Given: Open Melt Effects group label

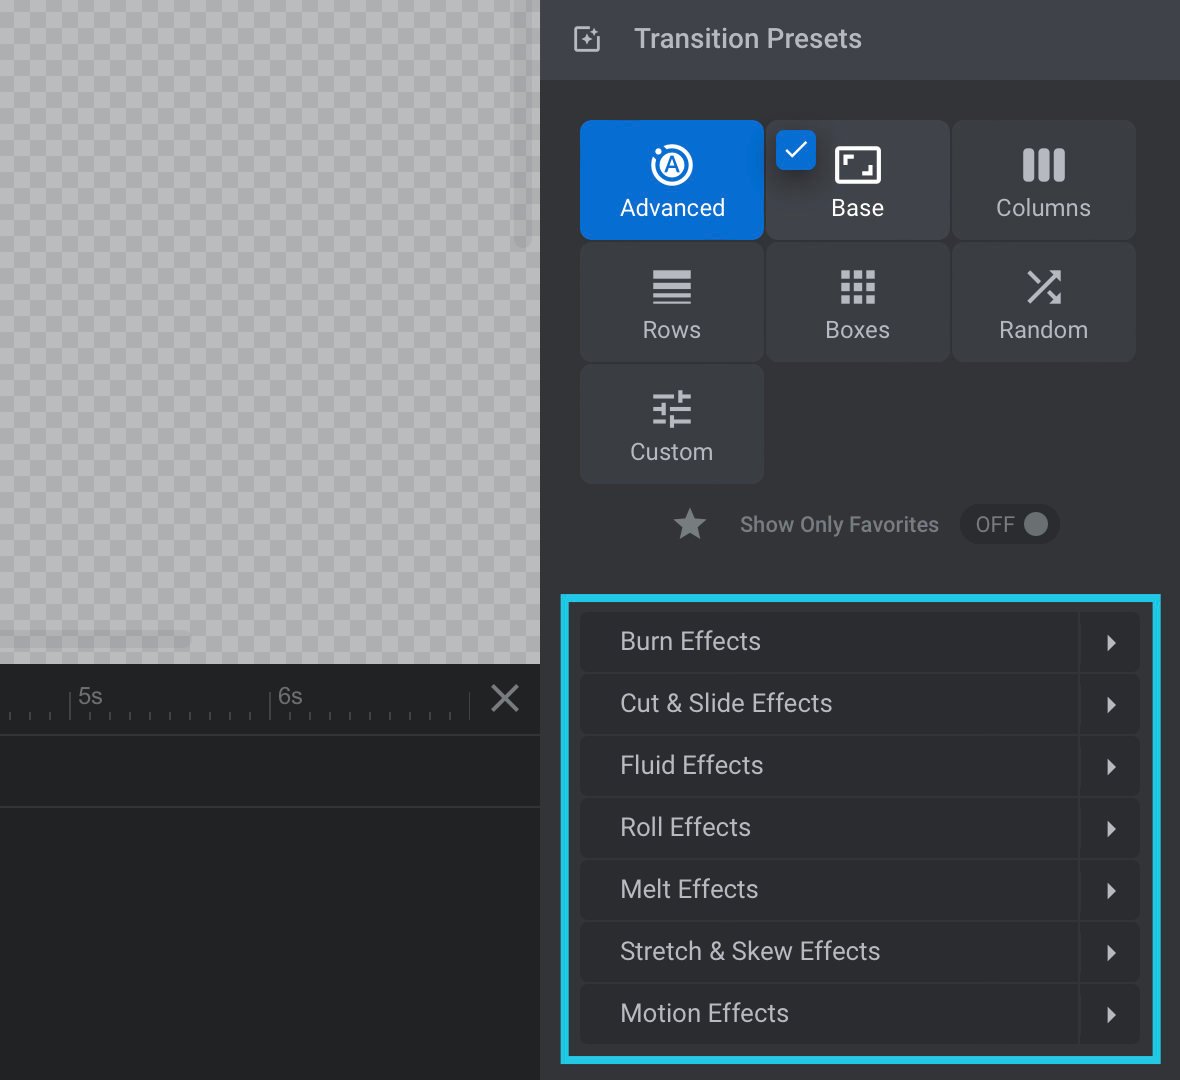Looking at the screenshot, I should 689,889.
